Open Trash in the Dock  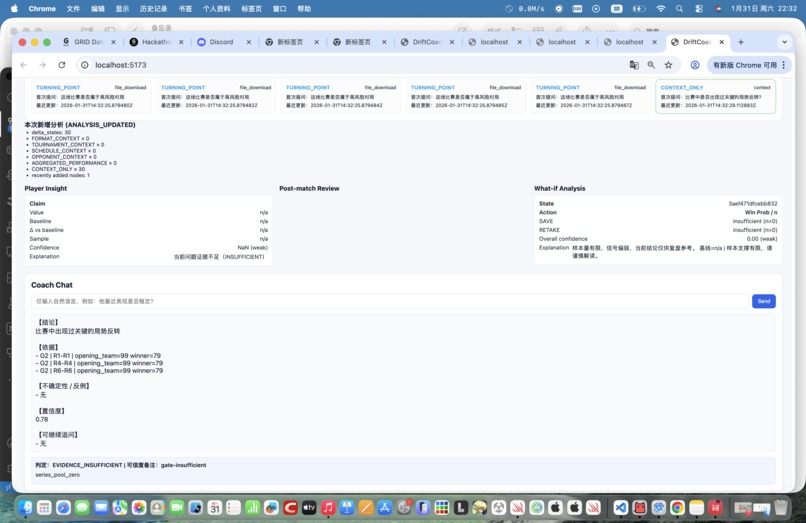coord(781,508)
